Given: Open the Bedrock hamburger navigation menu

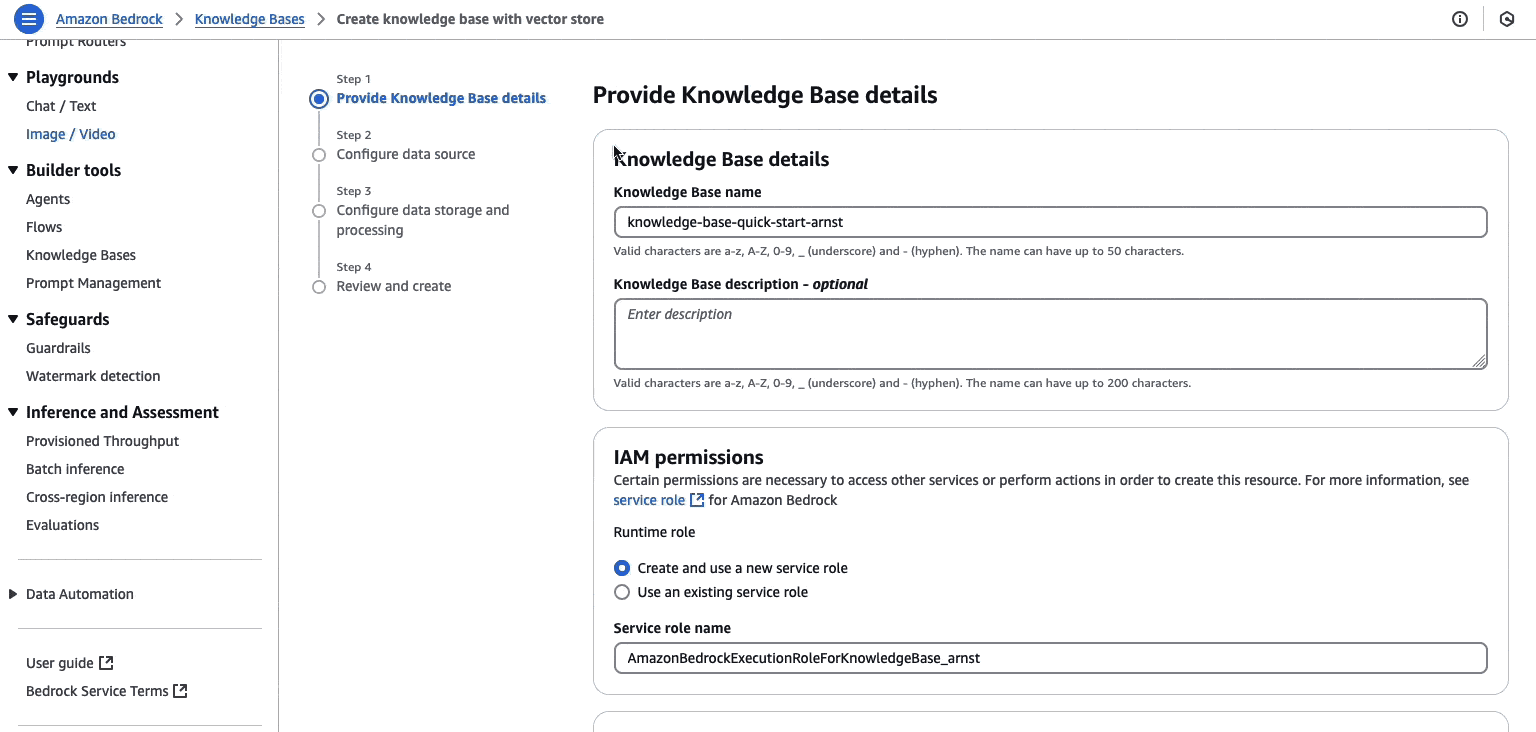Looking at the screenshot, I should pos(29,19).
